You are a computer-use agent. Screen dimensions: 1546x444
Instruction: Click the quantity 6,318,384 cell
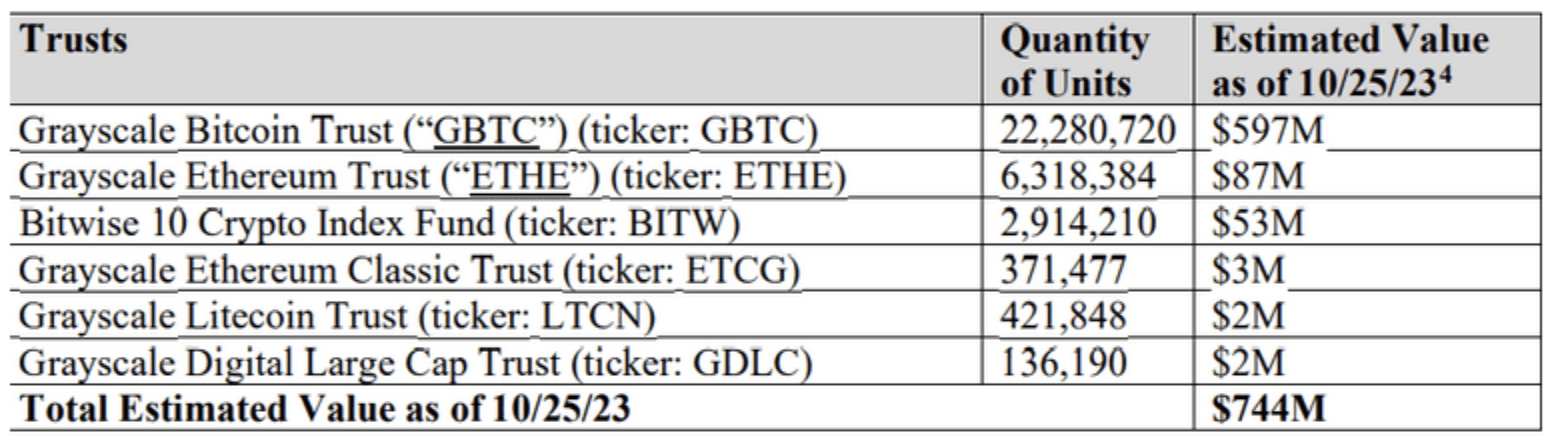[x=1078, y=177]
